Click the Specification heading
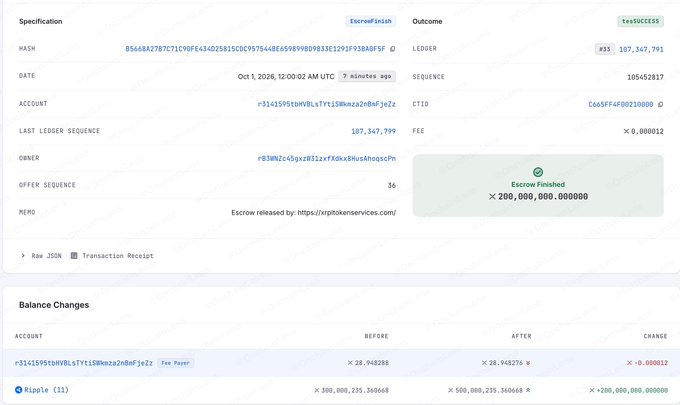 coord(41,21)
